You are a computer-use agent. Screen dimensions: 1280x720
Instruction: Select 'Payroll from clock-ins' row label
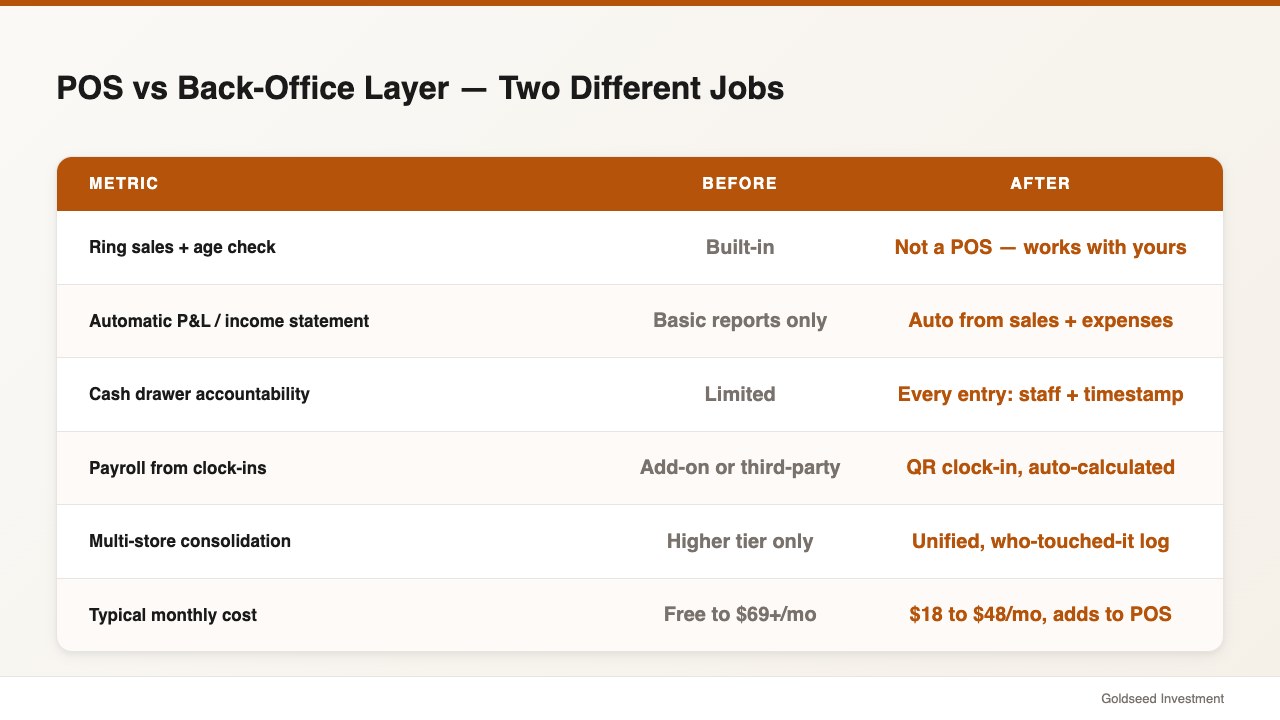click(178, 468)
